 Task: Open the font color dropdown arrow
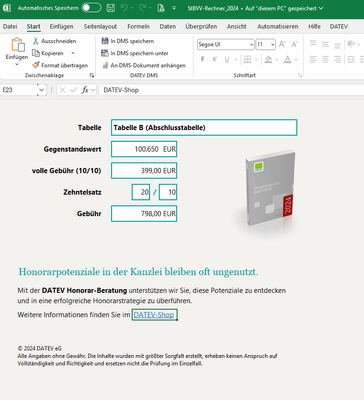[296, 60]
